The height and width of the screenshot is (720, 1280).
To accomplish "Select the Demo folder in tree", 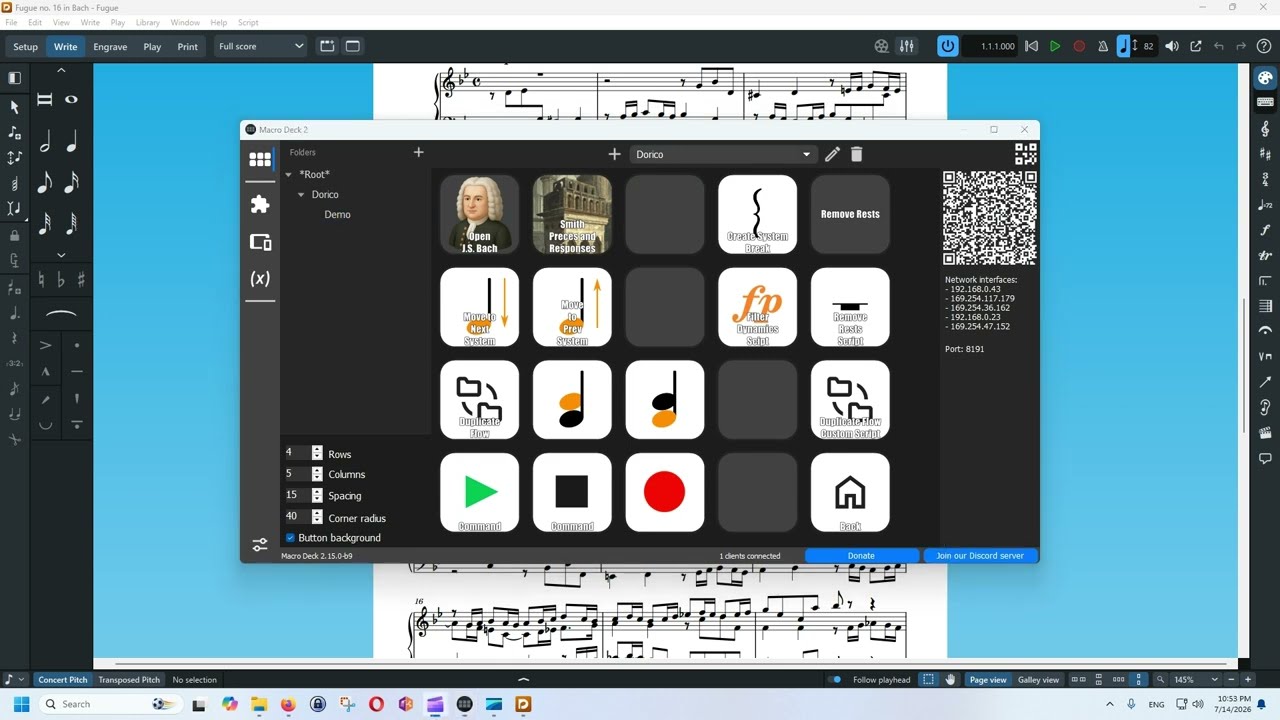I will [x=337, y=215].
